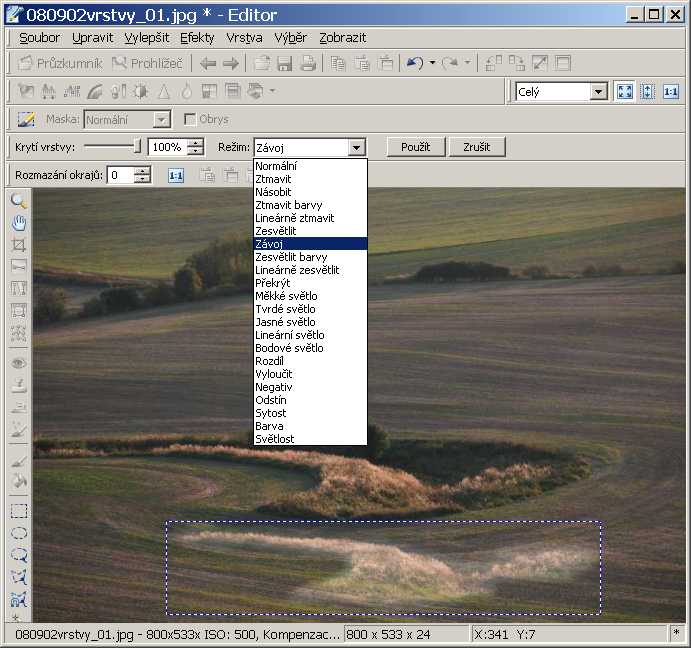Screen dimensions: 691x648
Task: Select the Crop tool
Action: tap(18, 244)
